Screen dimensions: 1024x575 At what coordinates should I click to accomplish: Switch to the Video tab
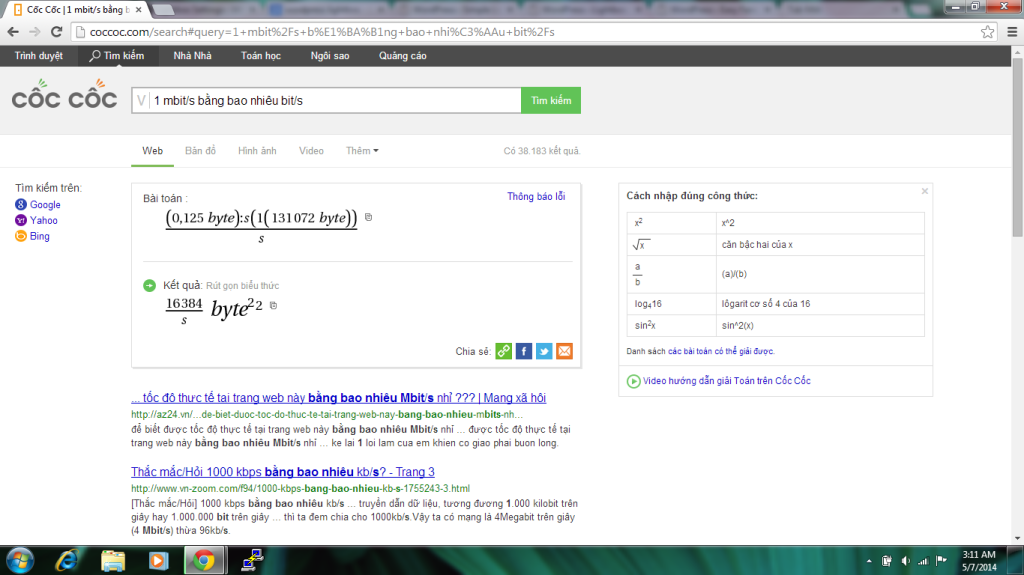tap(311, 151)
